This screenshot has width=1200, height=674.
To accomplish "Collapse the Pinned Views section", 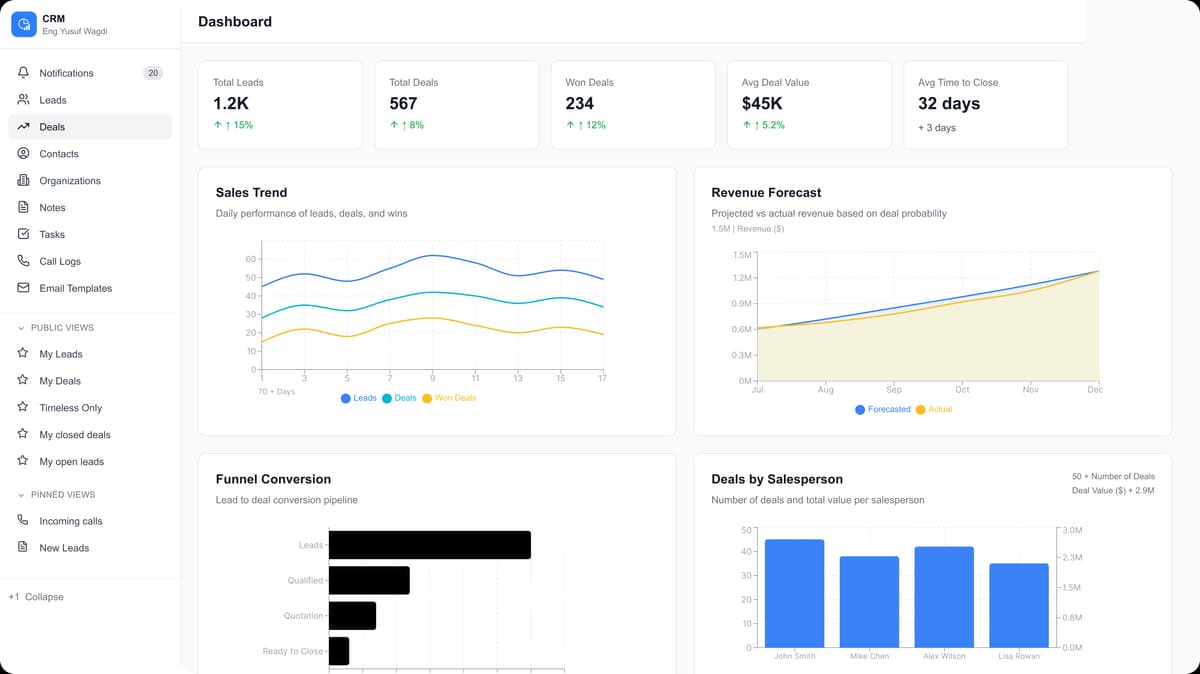I will [x=22, y=495].
